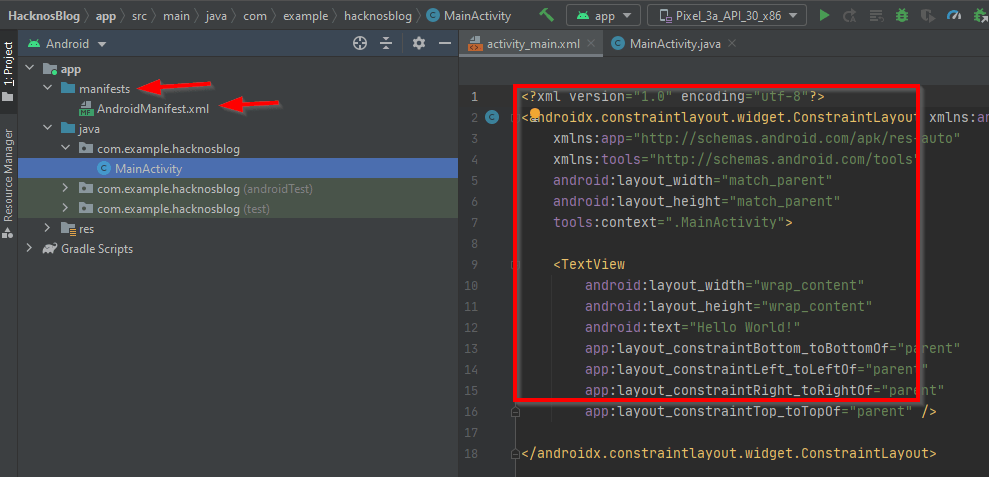The width and height of the screenshot is (989, 477).
Task: Click layout_constraintTop_toTopOf attribute on line 16
Action: pos(748,411)
